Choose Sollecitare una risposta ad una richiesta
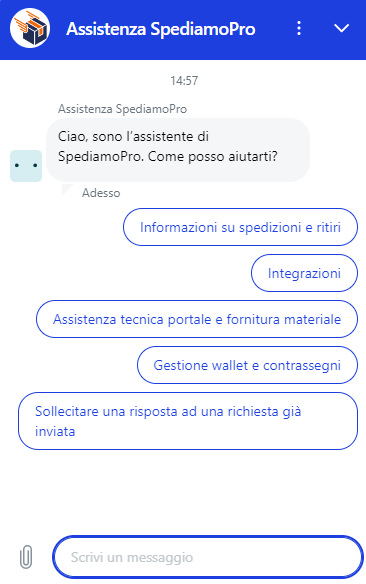The image size is (366, 584). [x=188, y=421]
